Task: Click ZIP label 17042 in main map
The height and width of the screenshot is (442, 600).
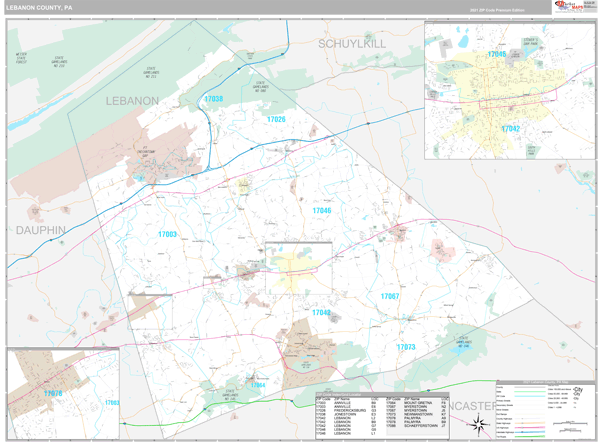Action: point(320,312)
